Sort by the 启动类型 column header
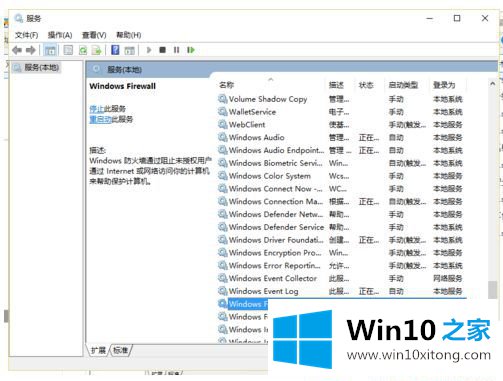 point(403,85)
